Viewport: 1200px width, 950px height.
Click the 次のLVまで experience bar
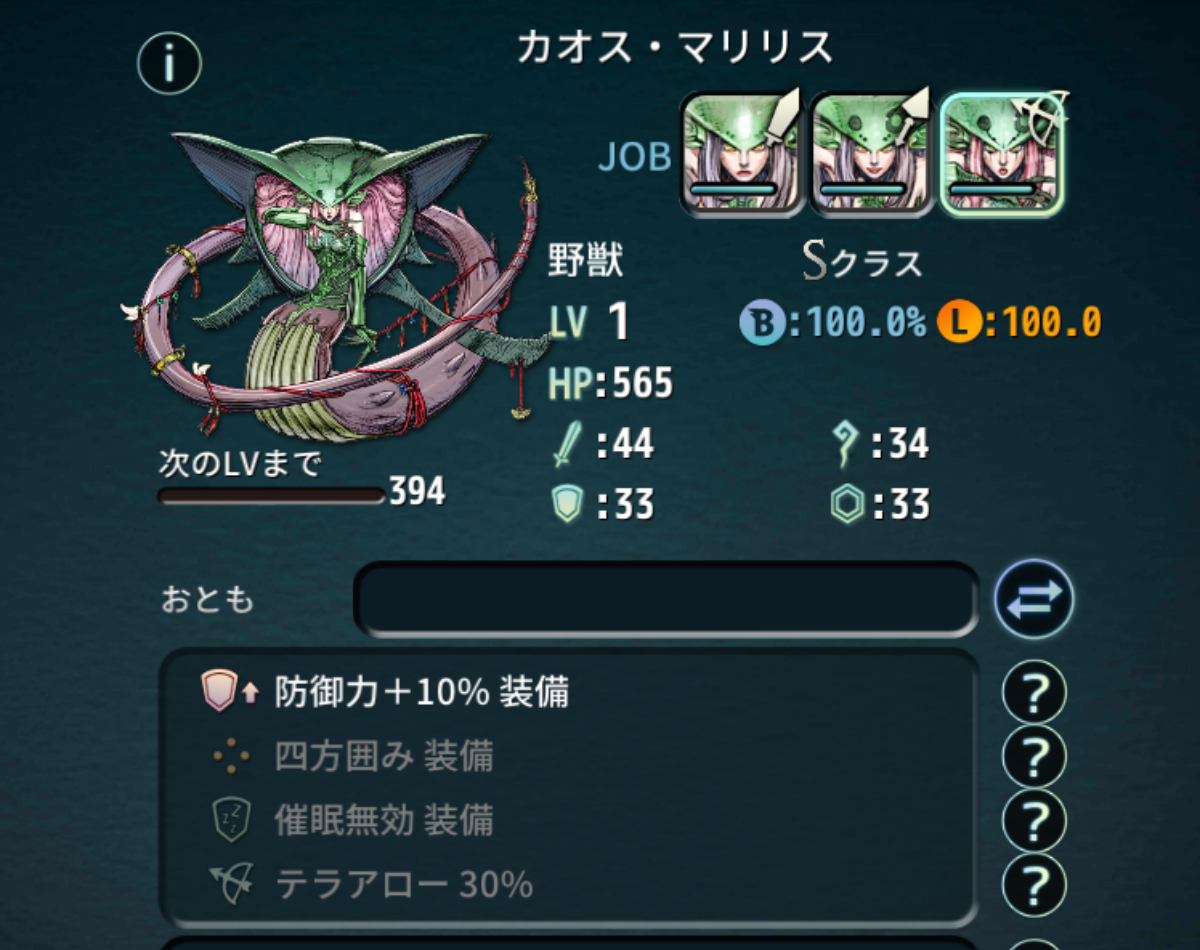pos(272,495)
